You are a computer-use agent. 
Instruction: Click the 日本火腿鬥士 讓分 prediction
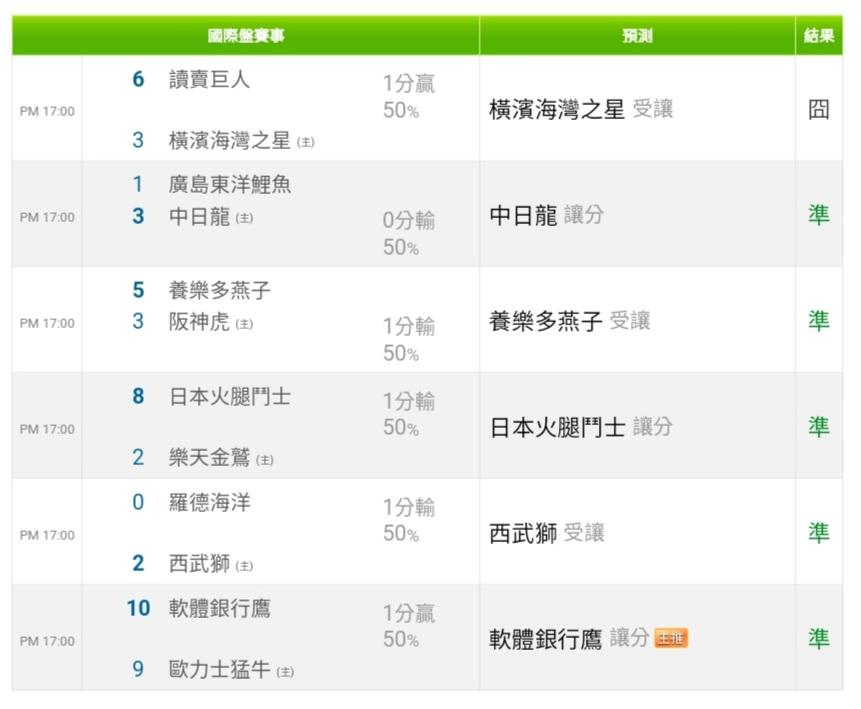click(581, 427)
